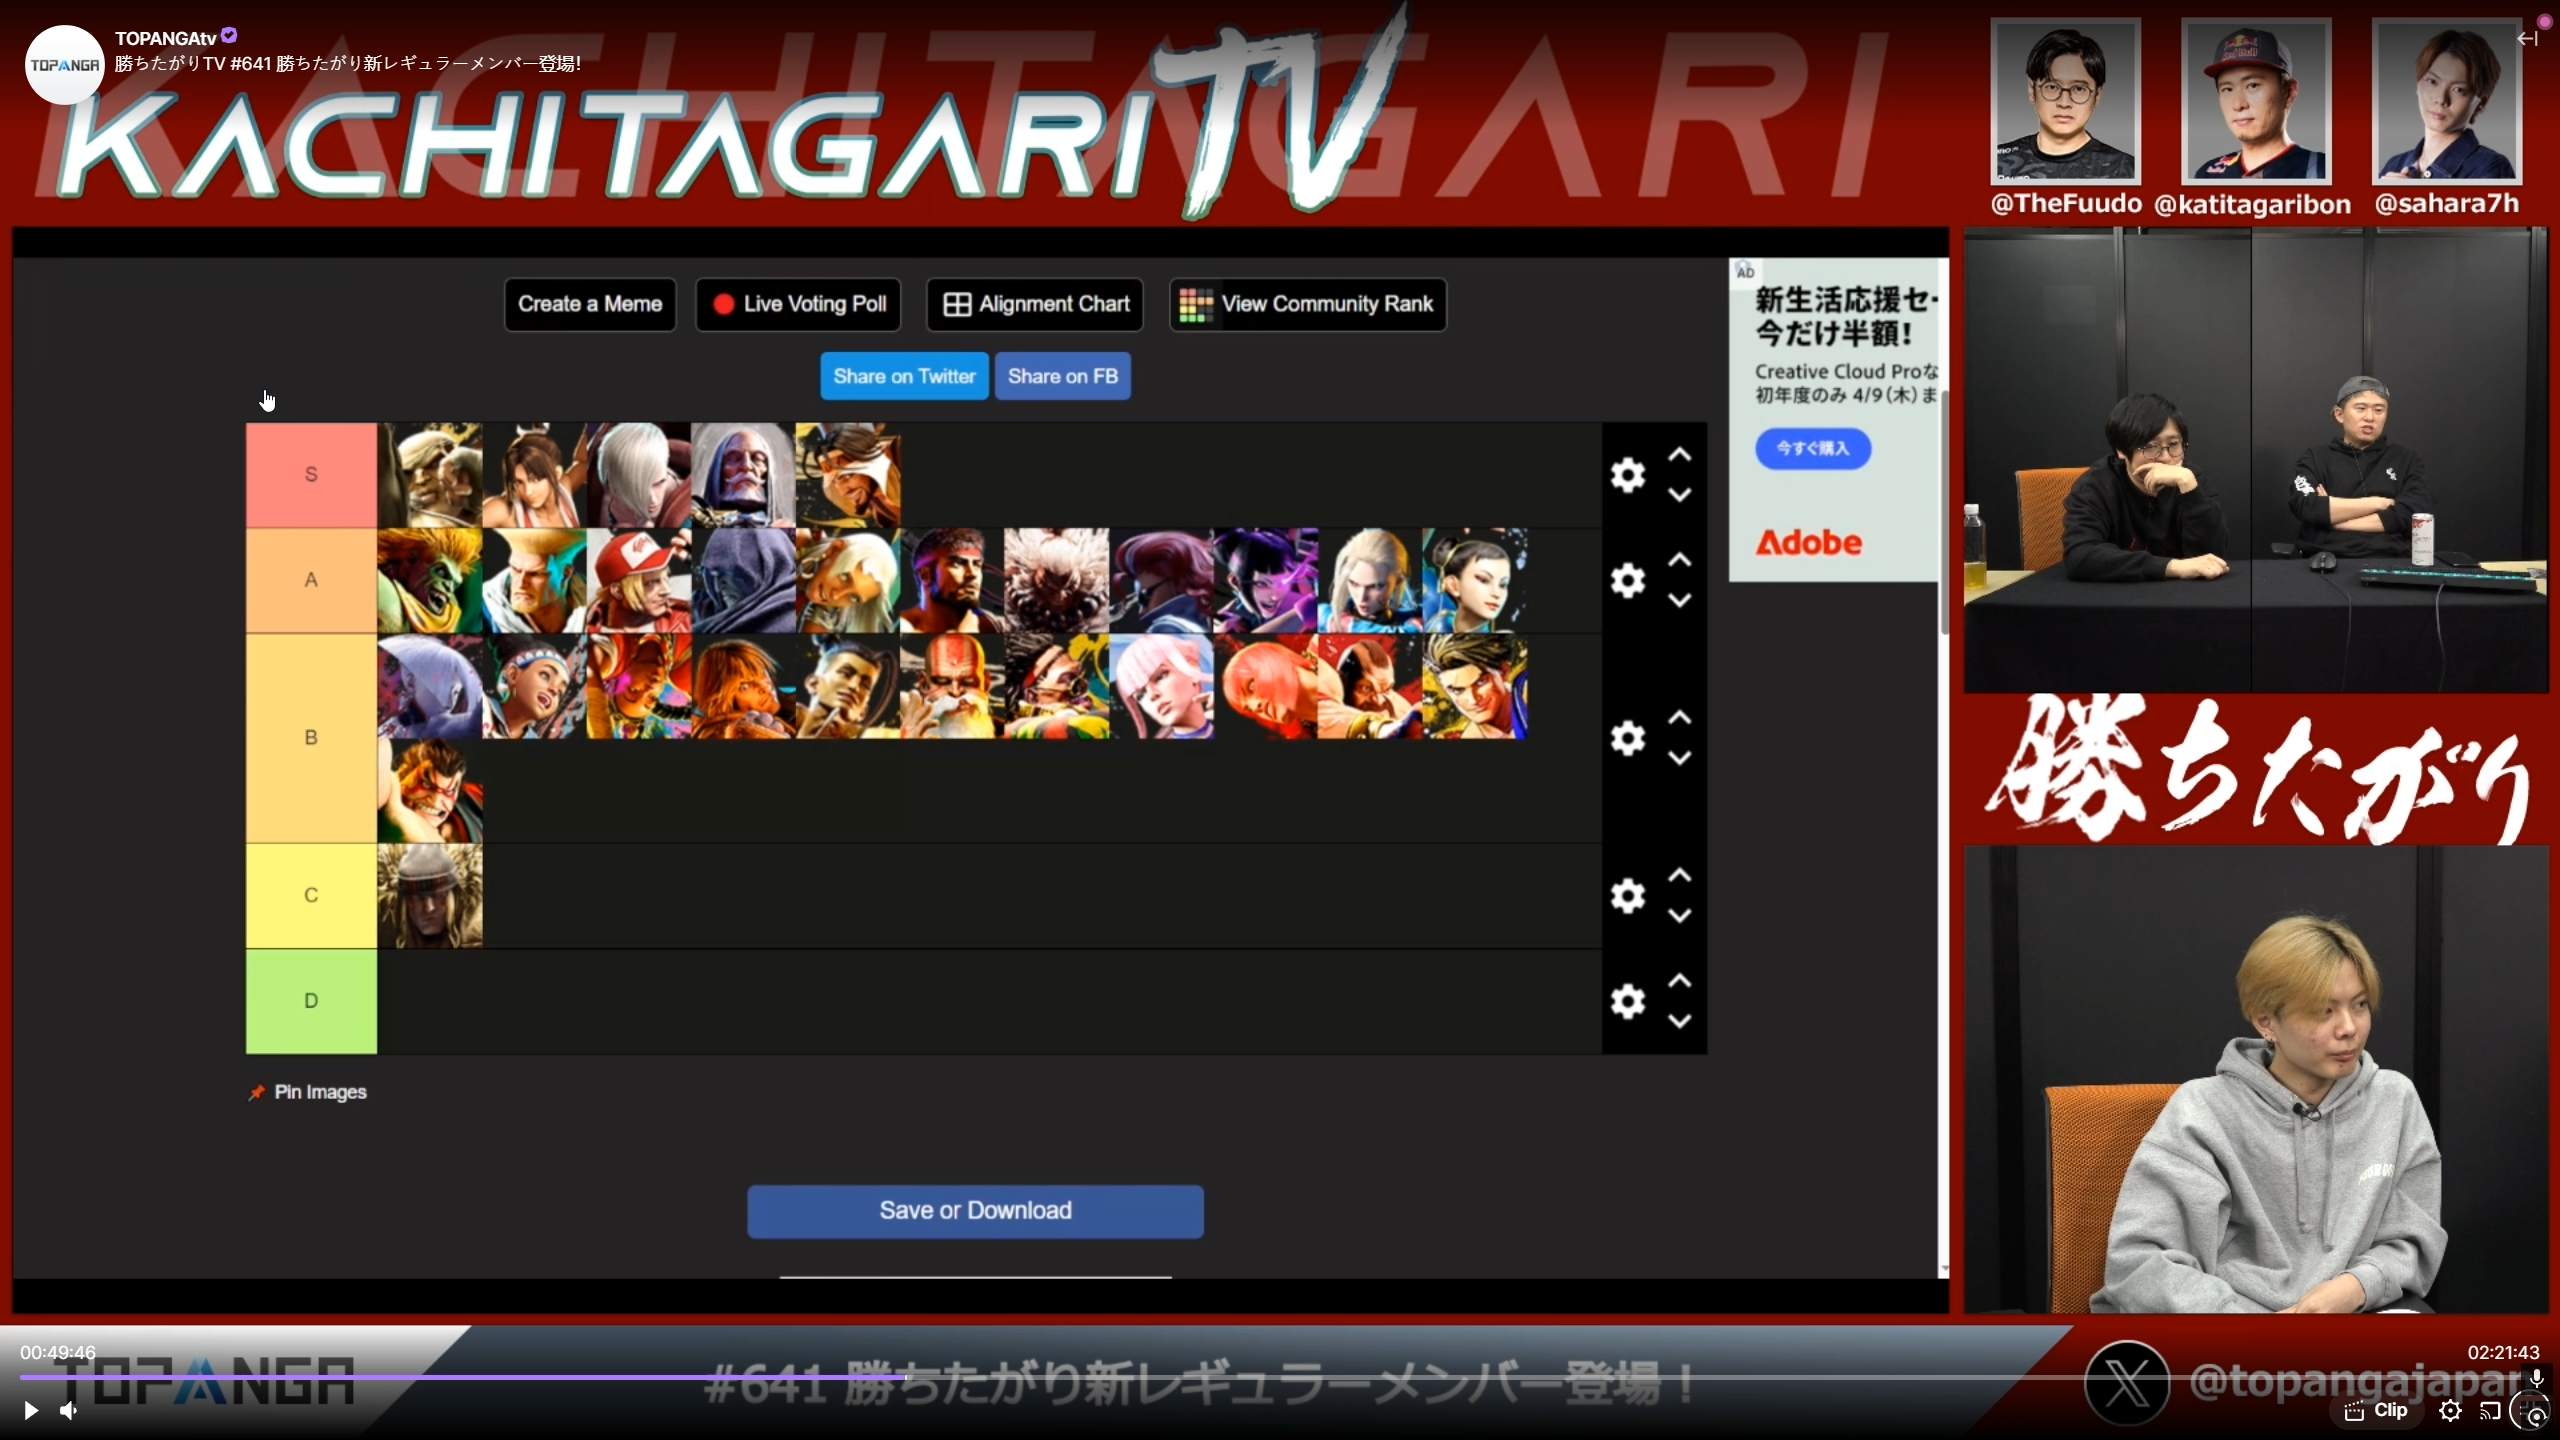This screenshot has width=2560, height=1440.
Task: Click Save or Download button
Action: tap(975, 1211)
